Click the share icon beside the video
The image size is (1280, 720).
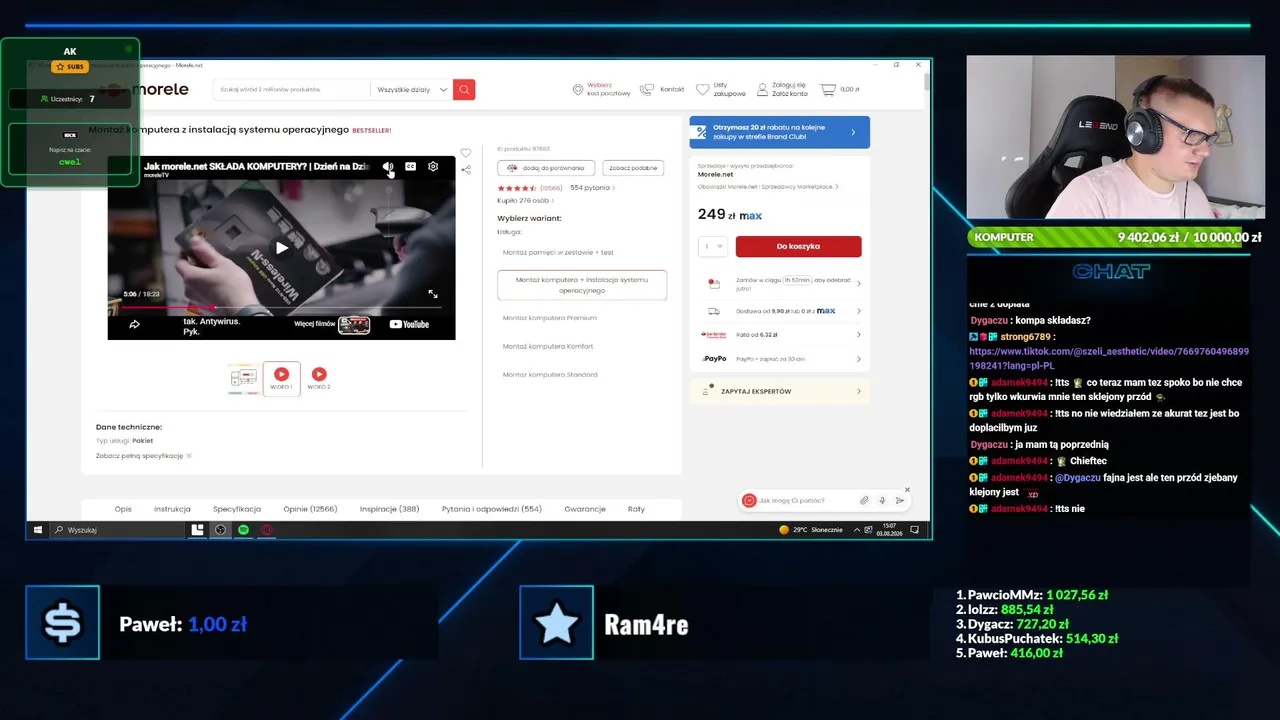(x=466, y=170)
